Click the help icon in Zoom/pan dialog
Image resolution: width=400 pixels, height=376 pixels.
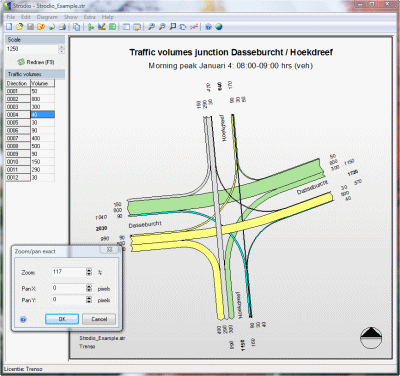click(x=23, y=319)
